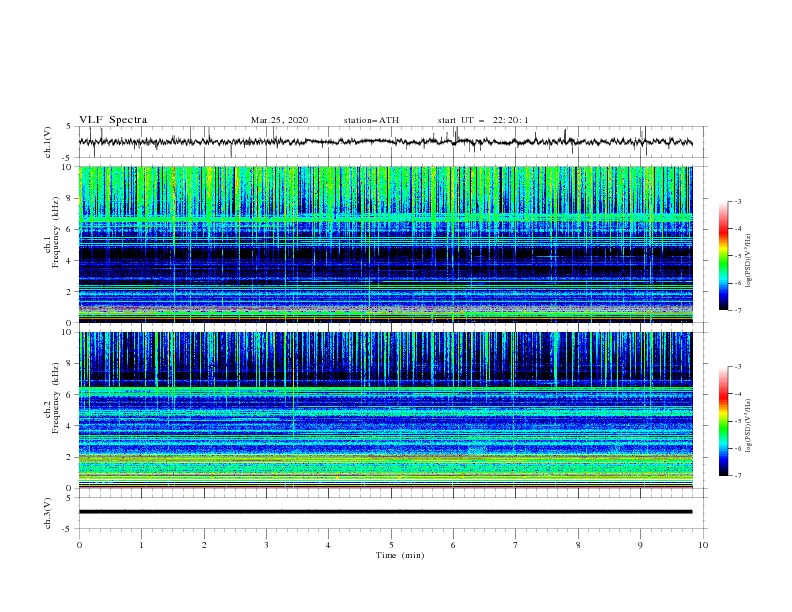
Task: Click the "ch.3(V)" axis label
Action: pyautogui.click(x=47, y=513)
